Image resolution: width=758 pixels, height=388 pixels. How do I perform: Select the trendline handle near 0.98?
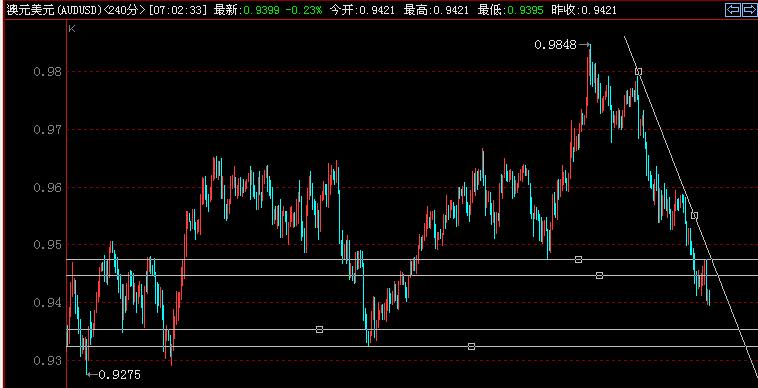coord(638,72)
